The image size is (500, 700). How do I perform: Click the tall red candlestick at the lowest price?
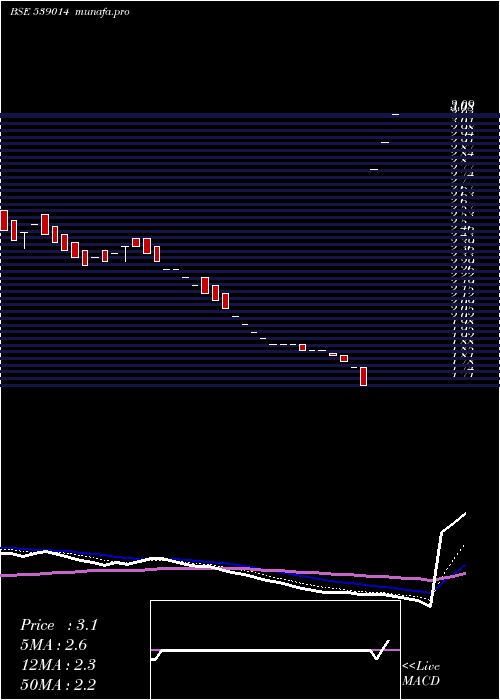[363, 376]
